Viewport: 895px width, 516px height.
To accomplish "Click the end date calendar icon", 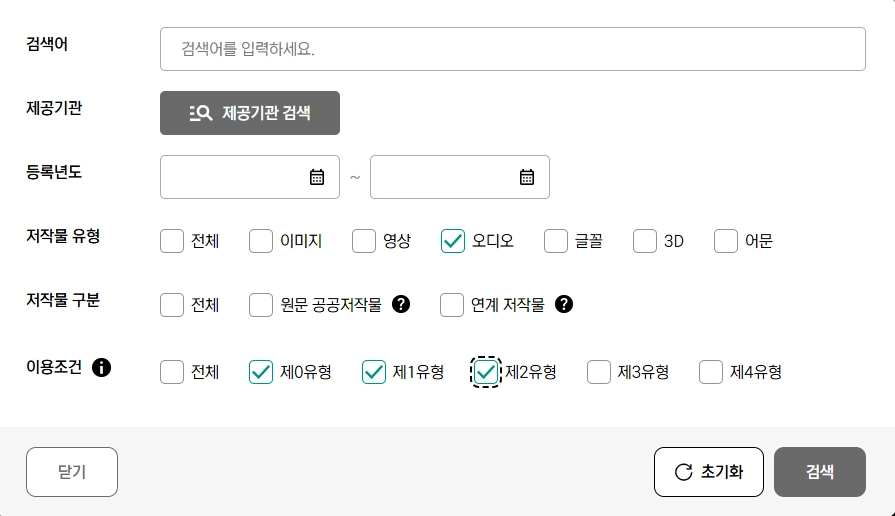I will click(527, 177).
